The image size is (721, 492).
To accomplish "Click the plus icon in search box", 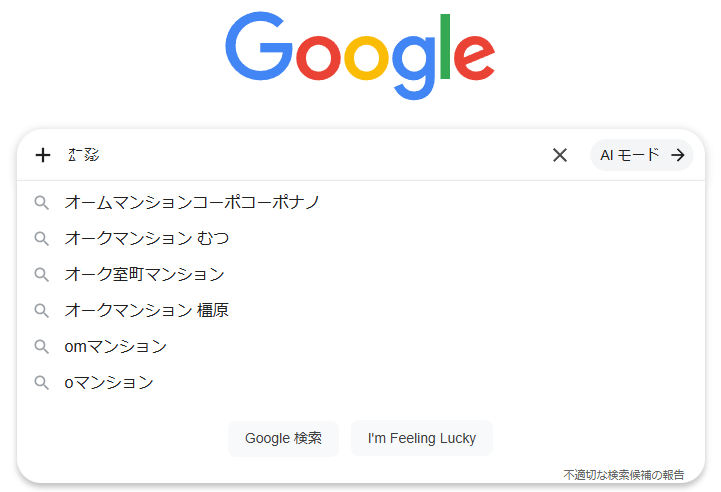I will tap(43, 155).
